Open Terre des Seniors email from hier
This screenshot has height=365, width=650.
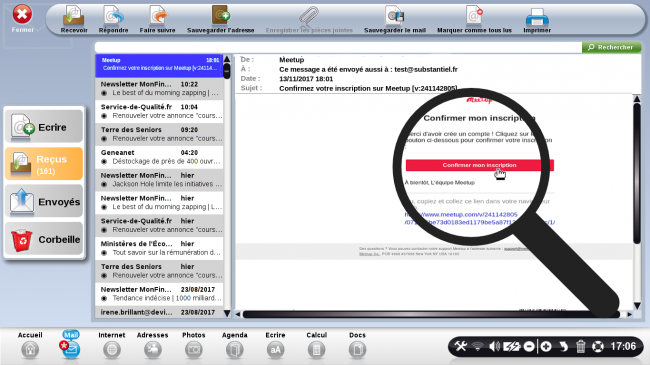(x=159, y=271)
